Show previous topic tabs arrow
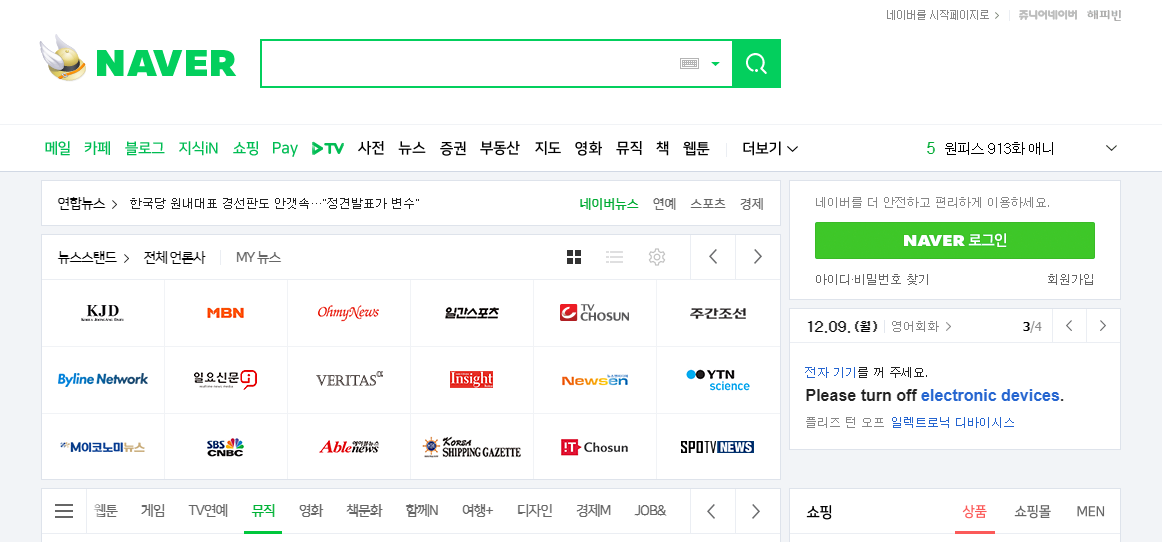1162x542 pixels. pyautogui.click(x=711, y=511)
